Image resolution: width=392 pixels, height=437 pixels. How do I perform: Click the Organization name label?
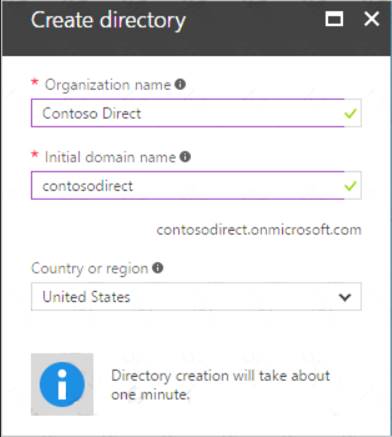(108, 85)
